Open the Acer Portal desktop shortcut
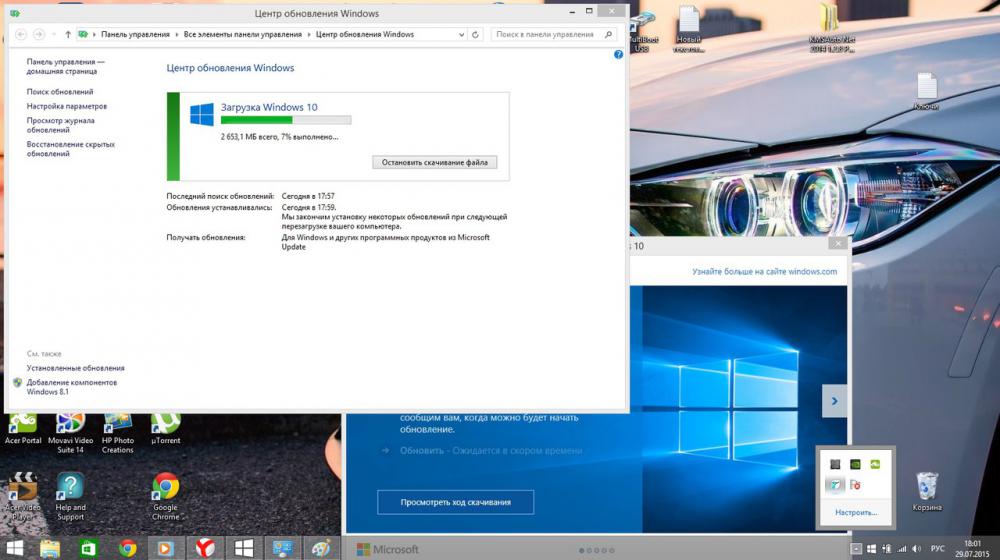The image size is (1000, 560). click(23, 429)
